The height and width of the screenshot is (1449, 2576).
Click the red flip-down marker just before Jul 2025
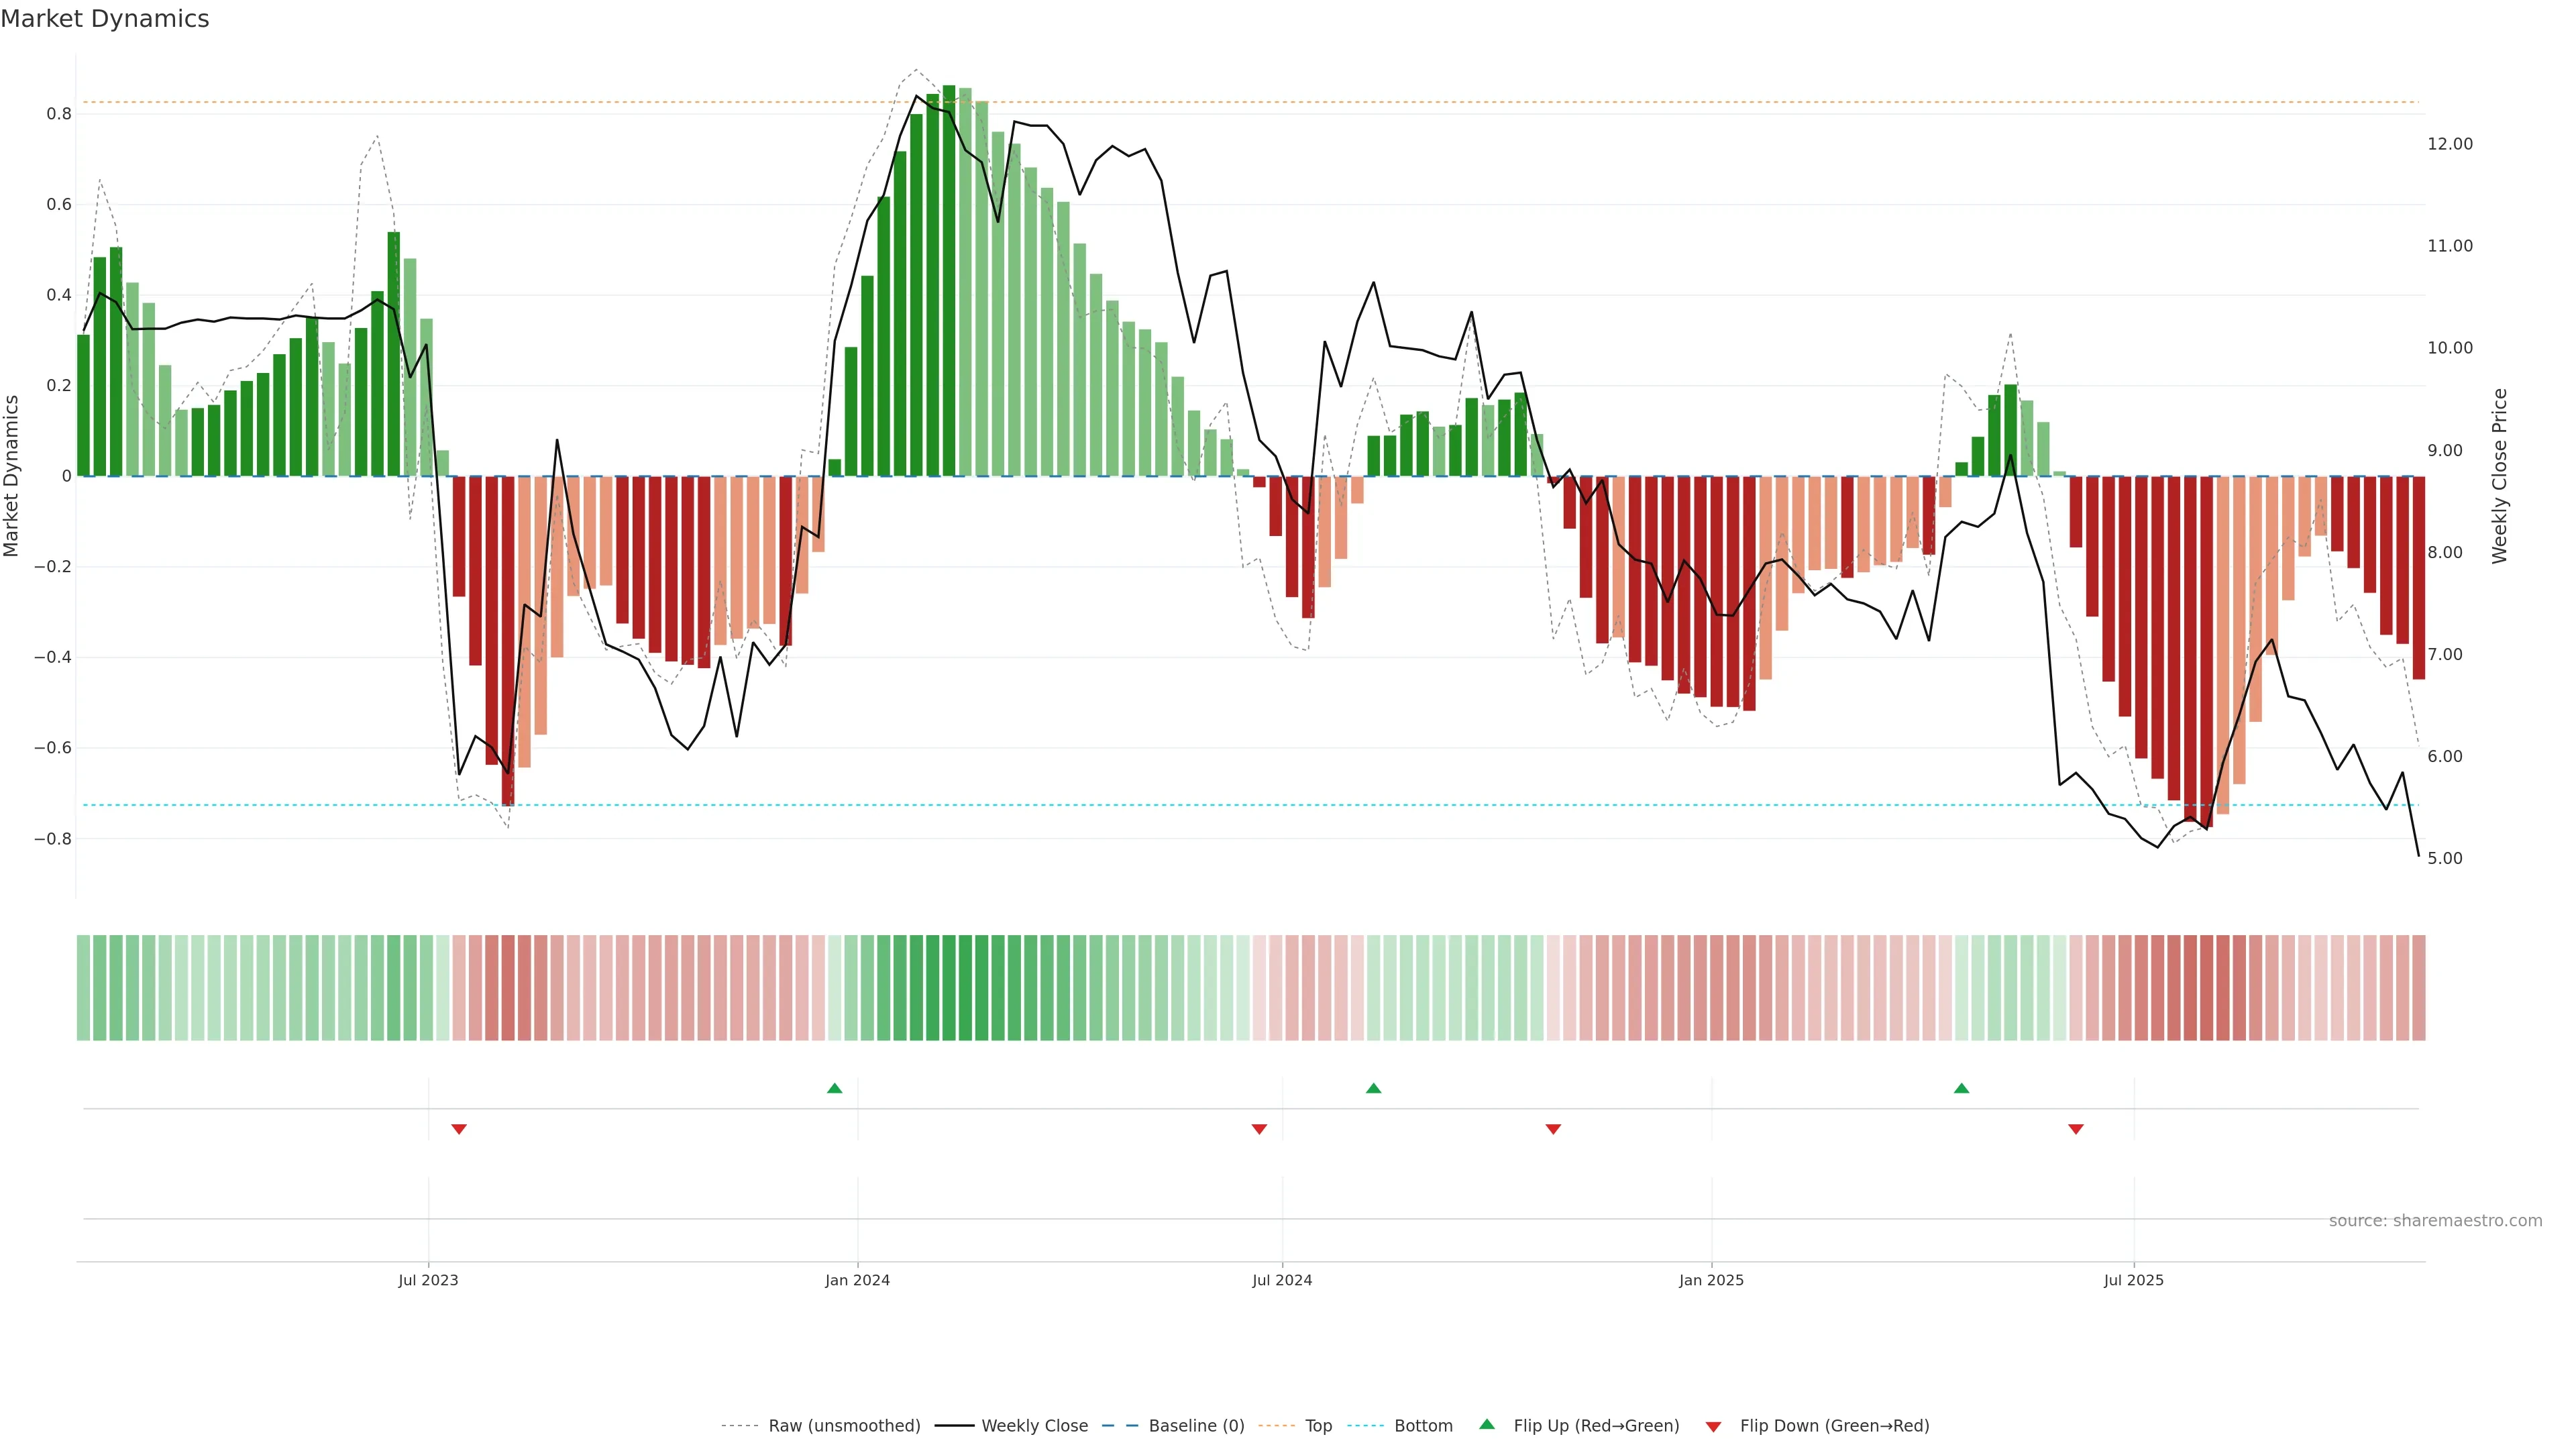pos(2076,1129)
